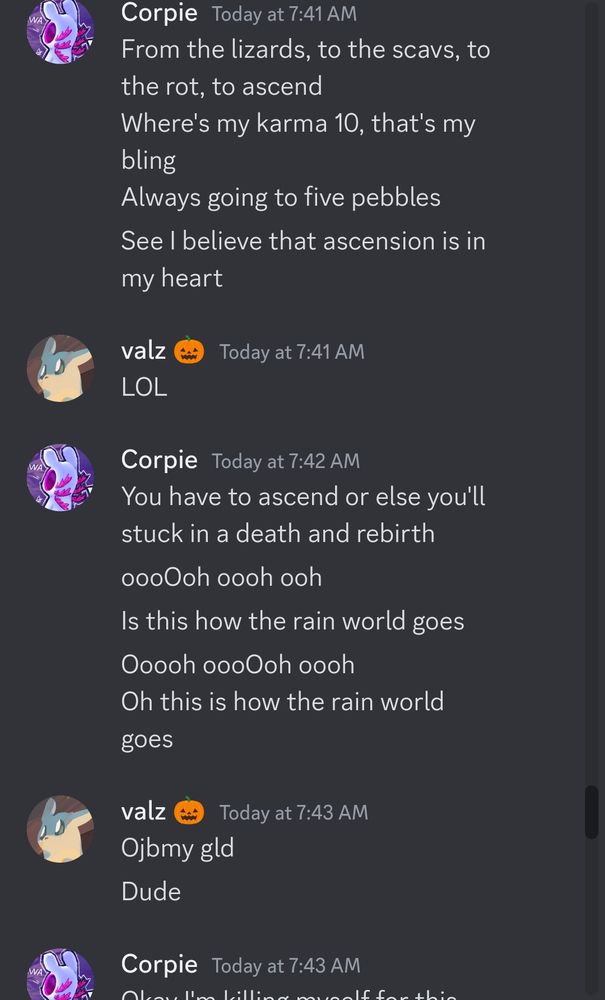Tap the pumpkin emoji next to valz at 7:41

tap(189, 350)
